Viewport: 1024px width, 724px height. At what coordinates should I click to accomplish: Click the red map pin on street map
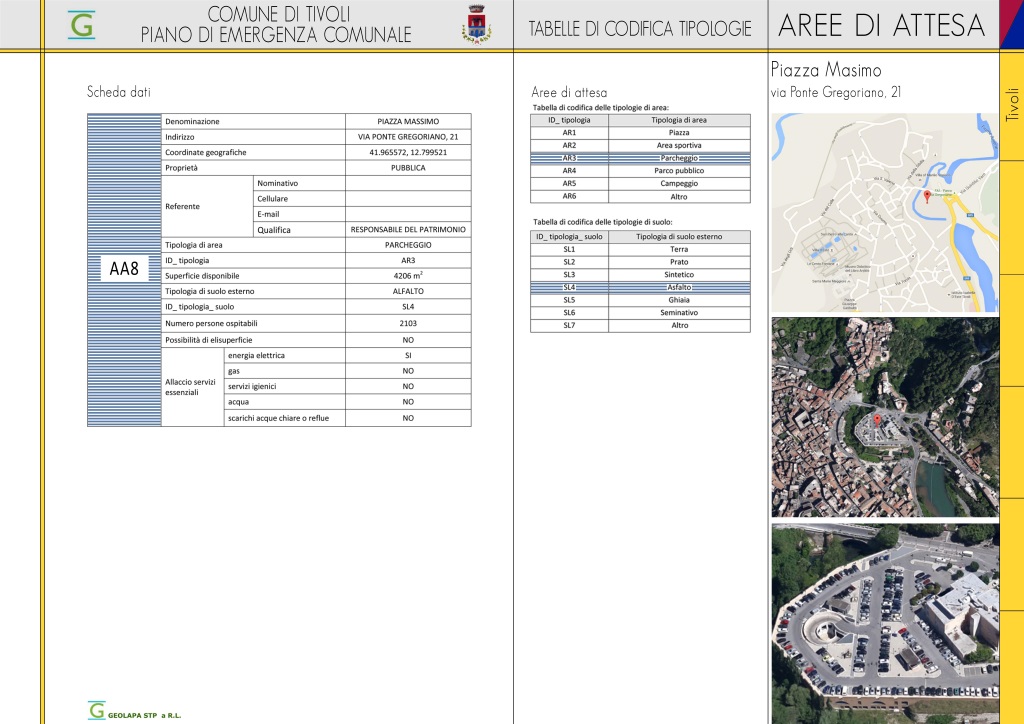click(x=927, y=196)
